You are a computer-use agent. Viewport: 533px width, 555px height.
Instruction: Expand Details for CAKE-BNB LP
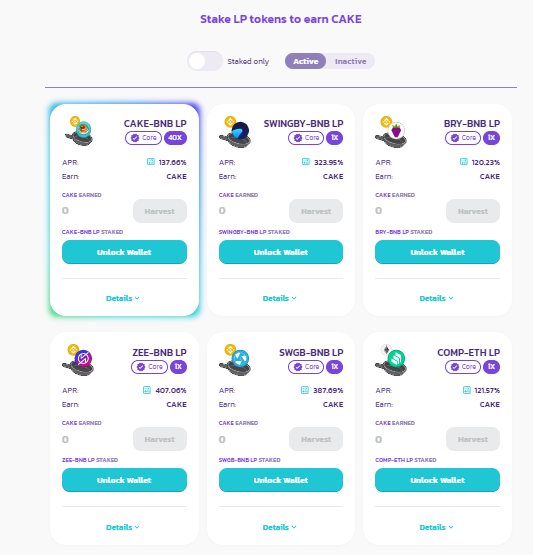pos(123,298)
